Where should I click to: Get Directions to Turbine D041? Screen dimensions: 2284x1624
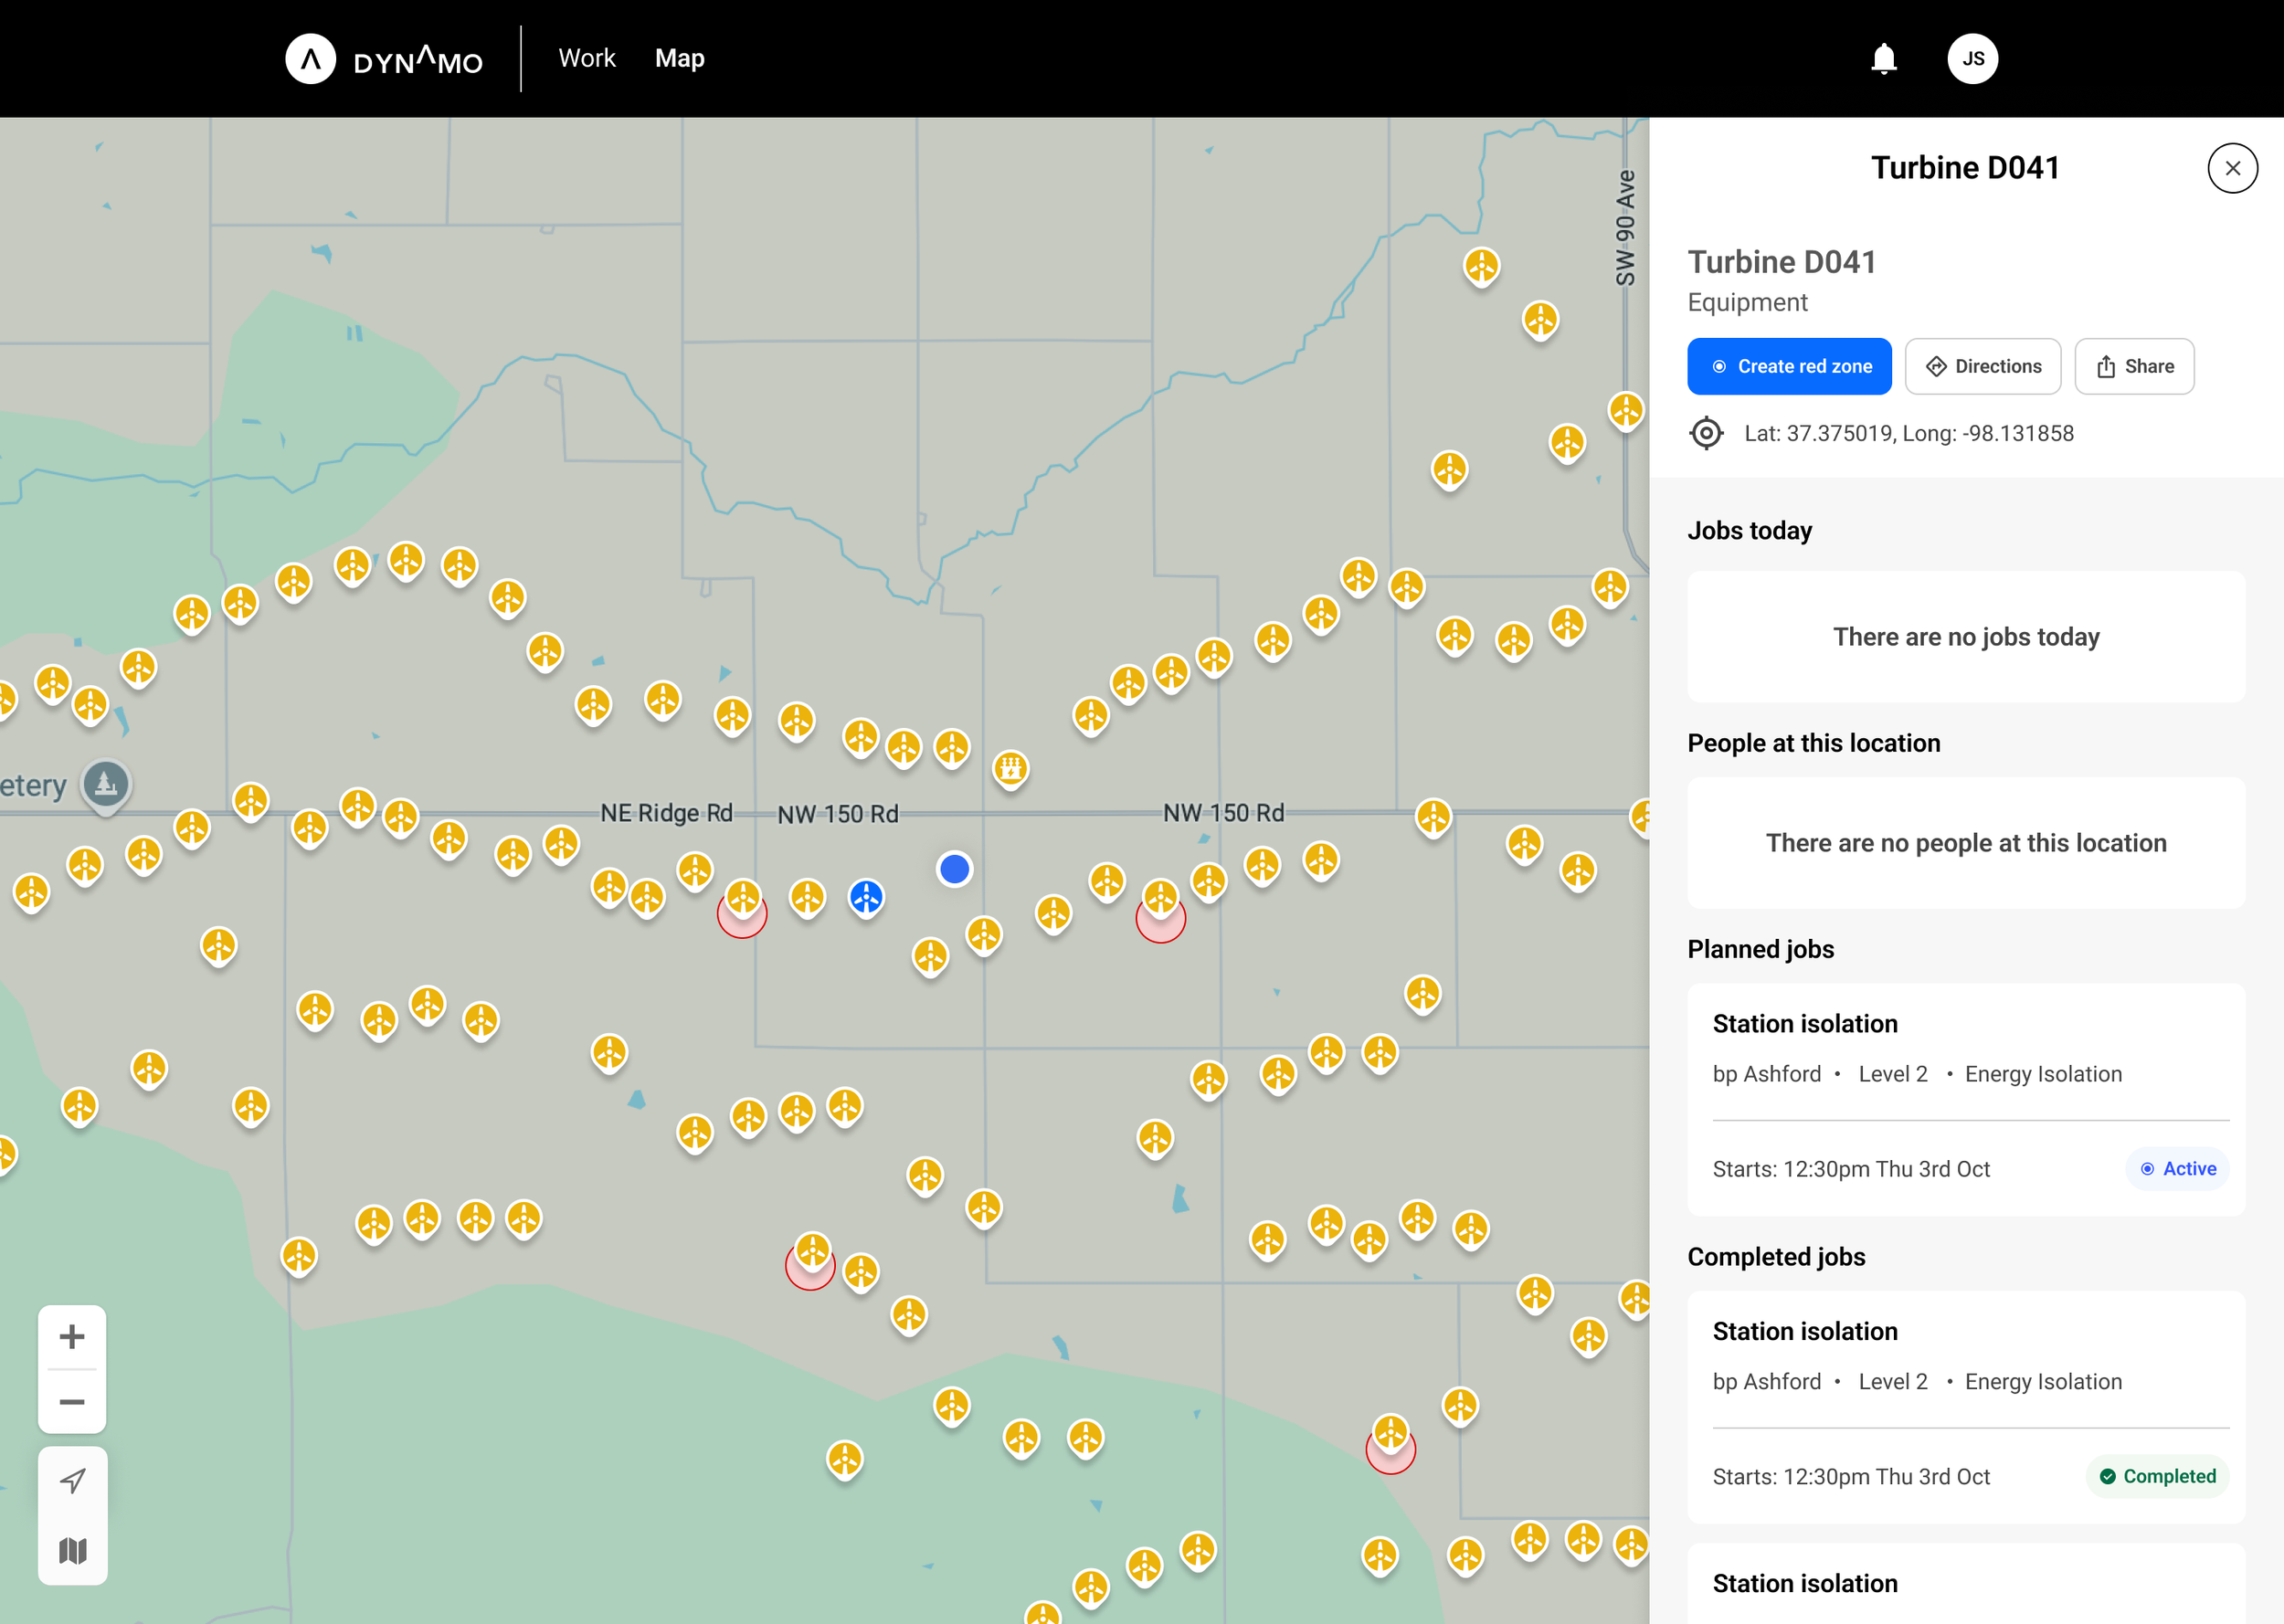pos(1982,366)
